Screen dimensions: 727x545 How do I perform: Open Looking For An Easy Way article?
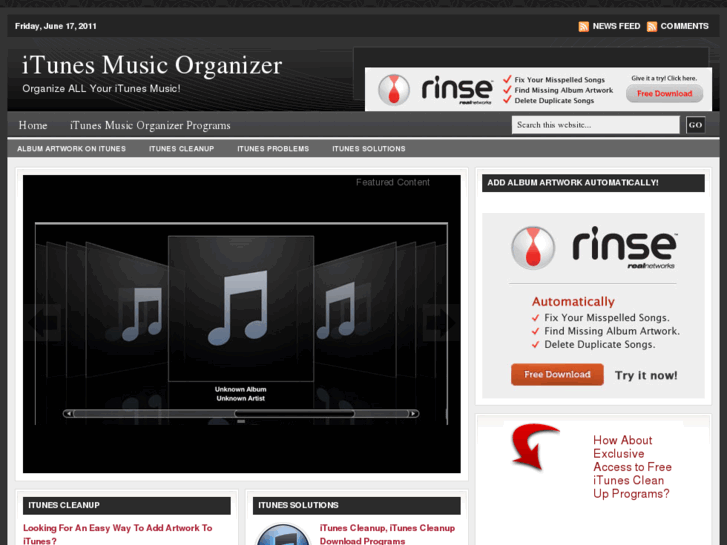point(118,534)
